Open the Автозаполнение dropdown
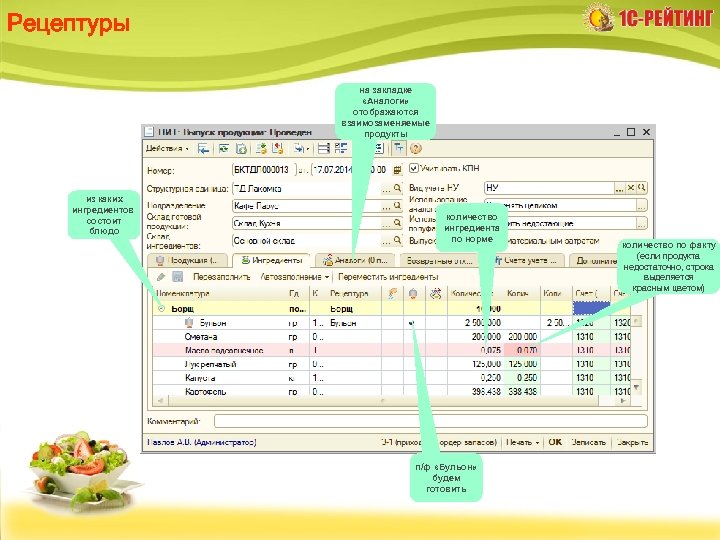Viewport: 720px width, 540px height. click(295, 277)
